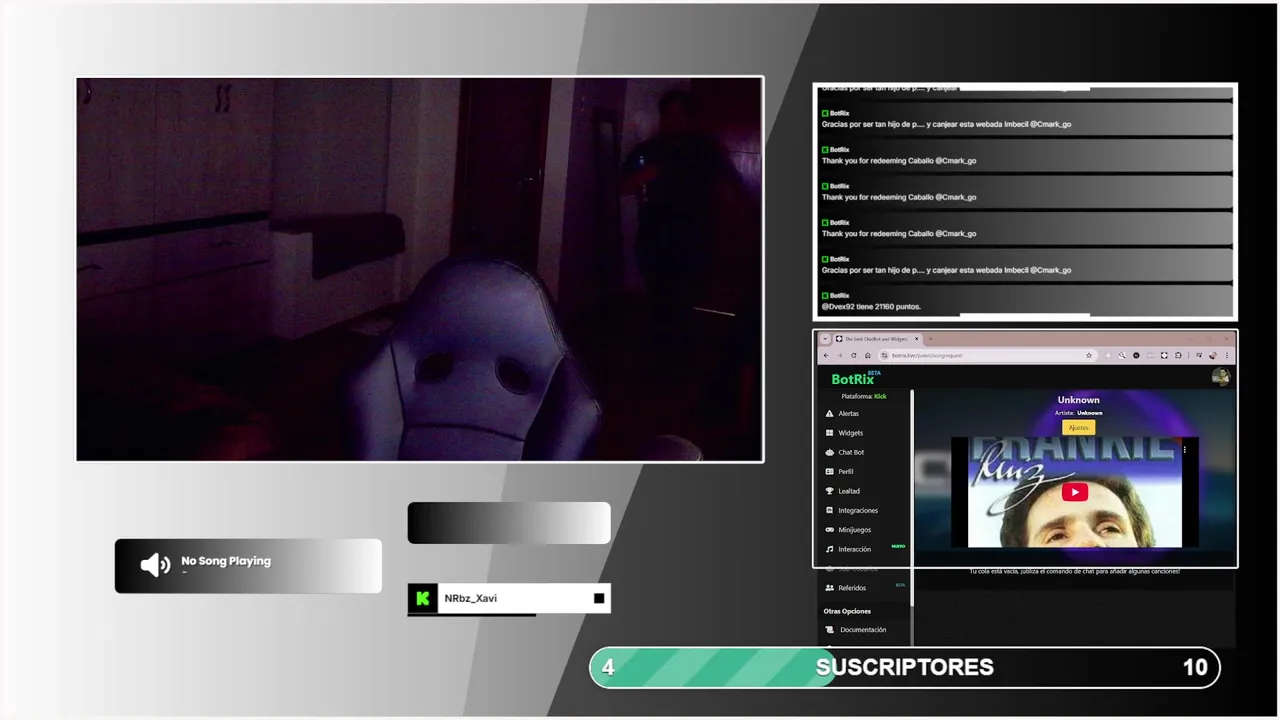Open the Minijuegos gamepad icon
1280x720 pixels.
829,530
